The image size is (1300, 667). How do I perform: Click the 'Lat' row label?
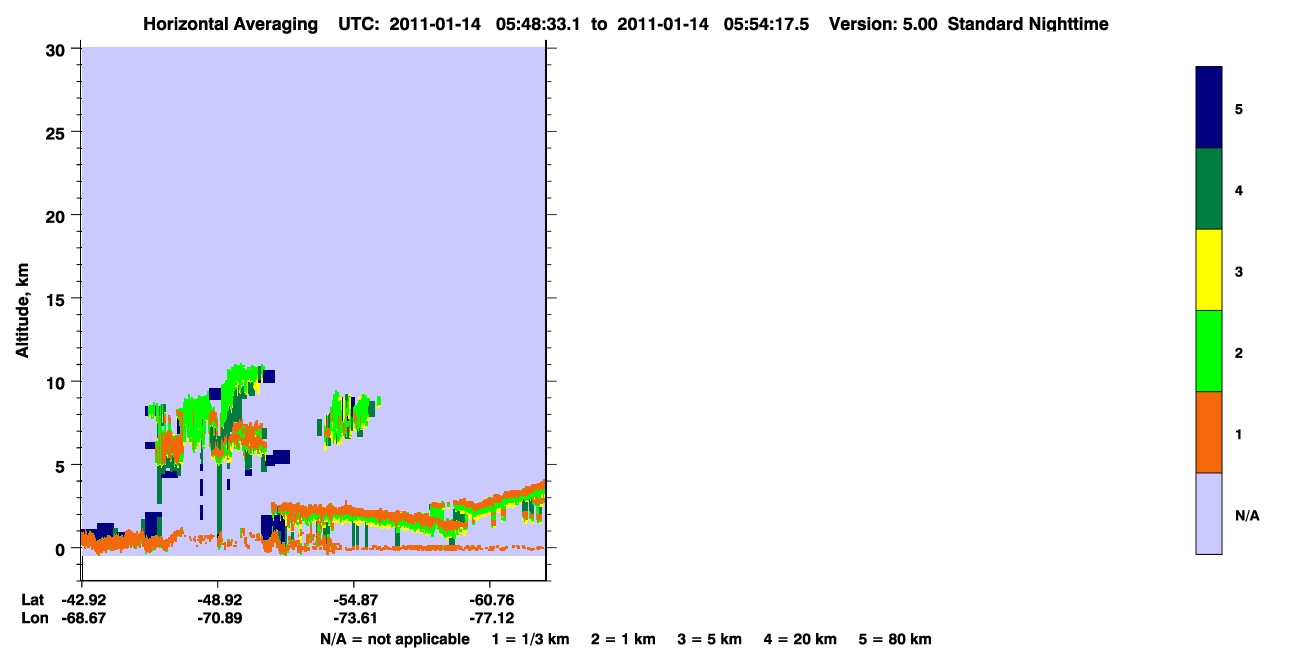[x=32, y=600]
